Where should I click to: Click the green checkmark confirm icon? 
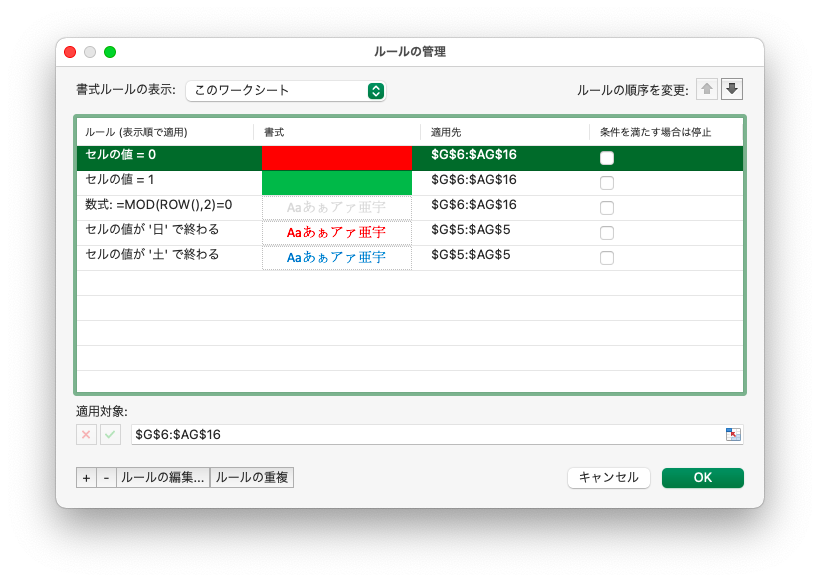(110, 434)
